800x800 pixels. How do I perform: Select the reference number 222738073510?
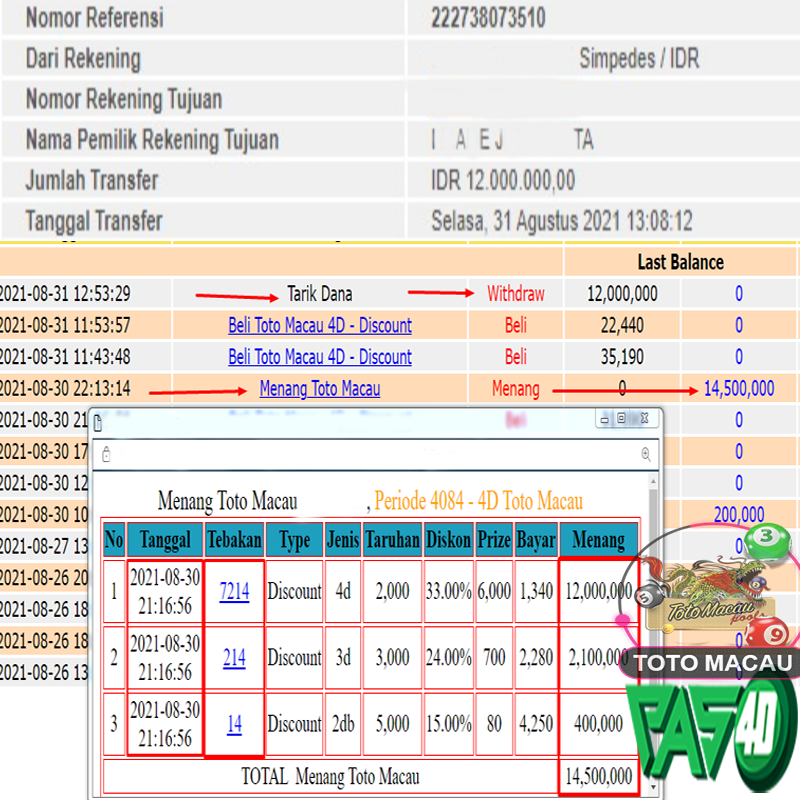click(488, 17)
